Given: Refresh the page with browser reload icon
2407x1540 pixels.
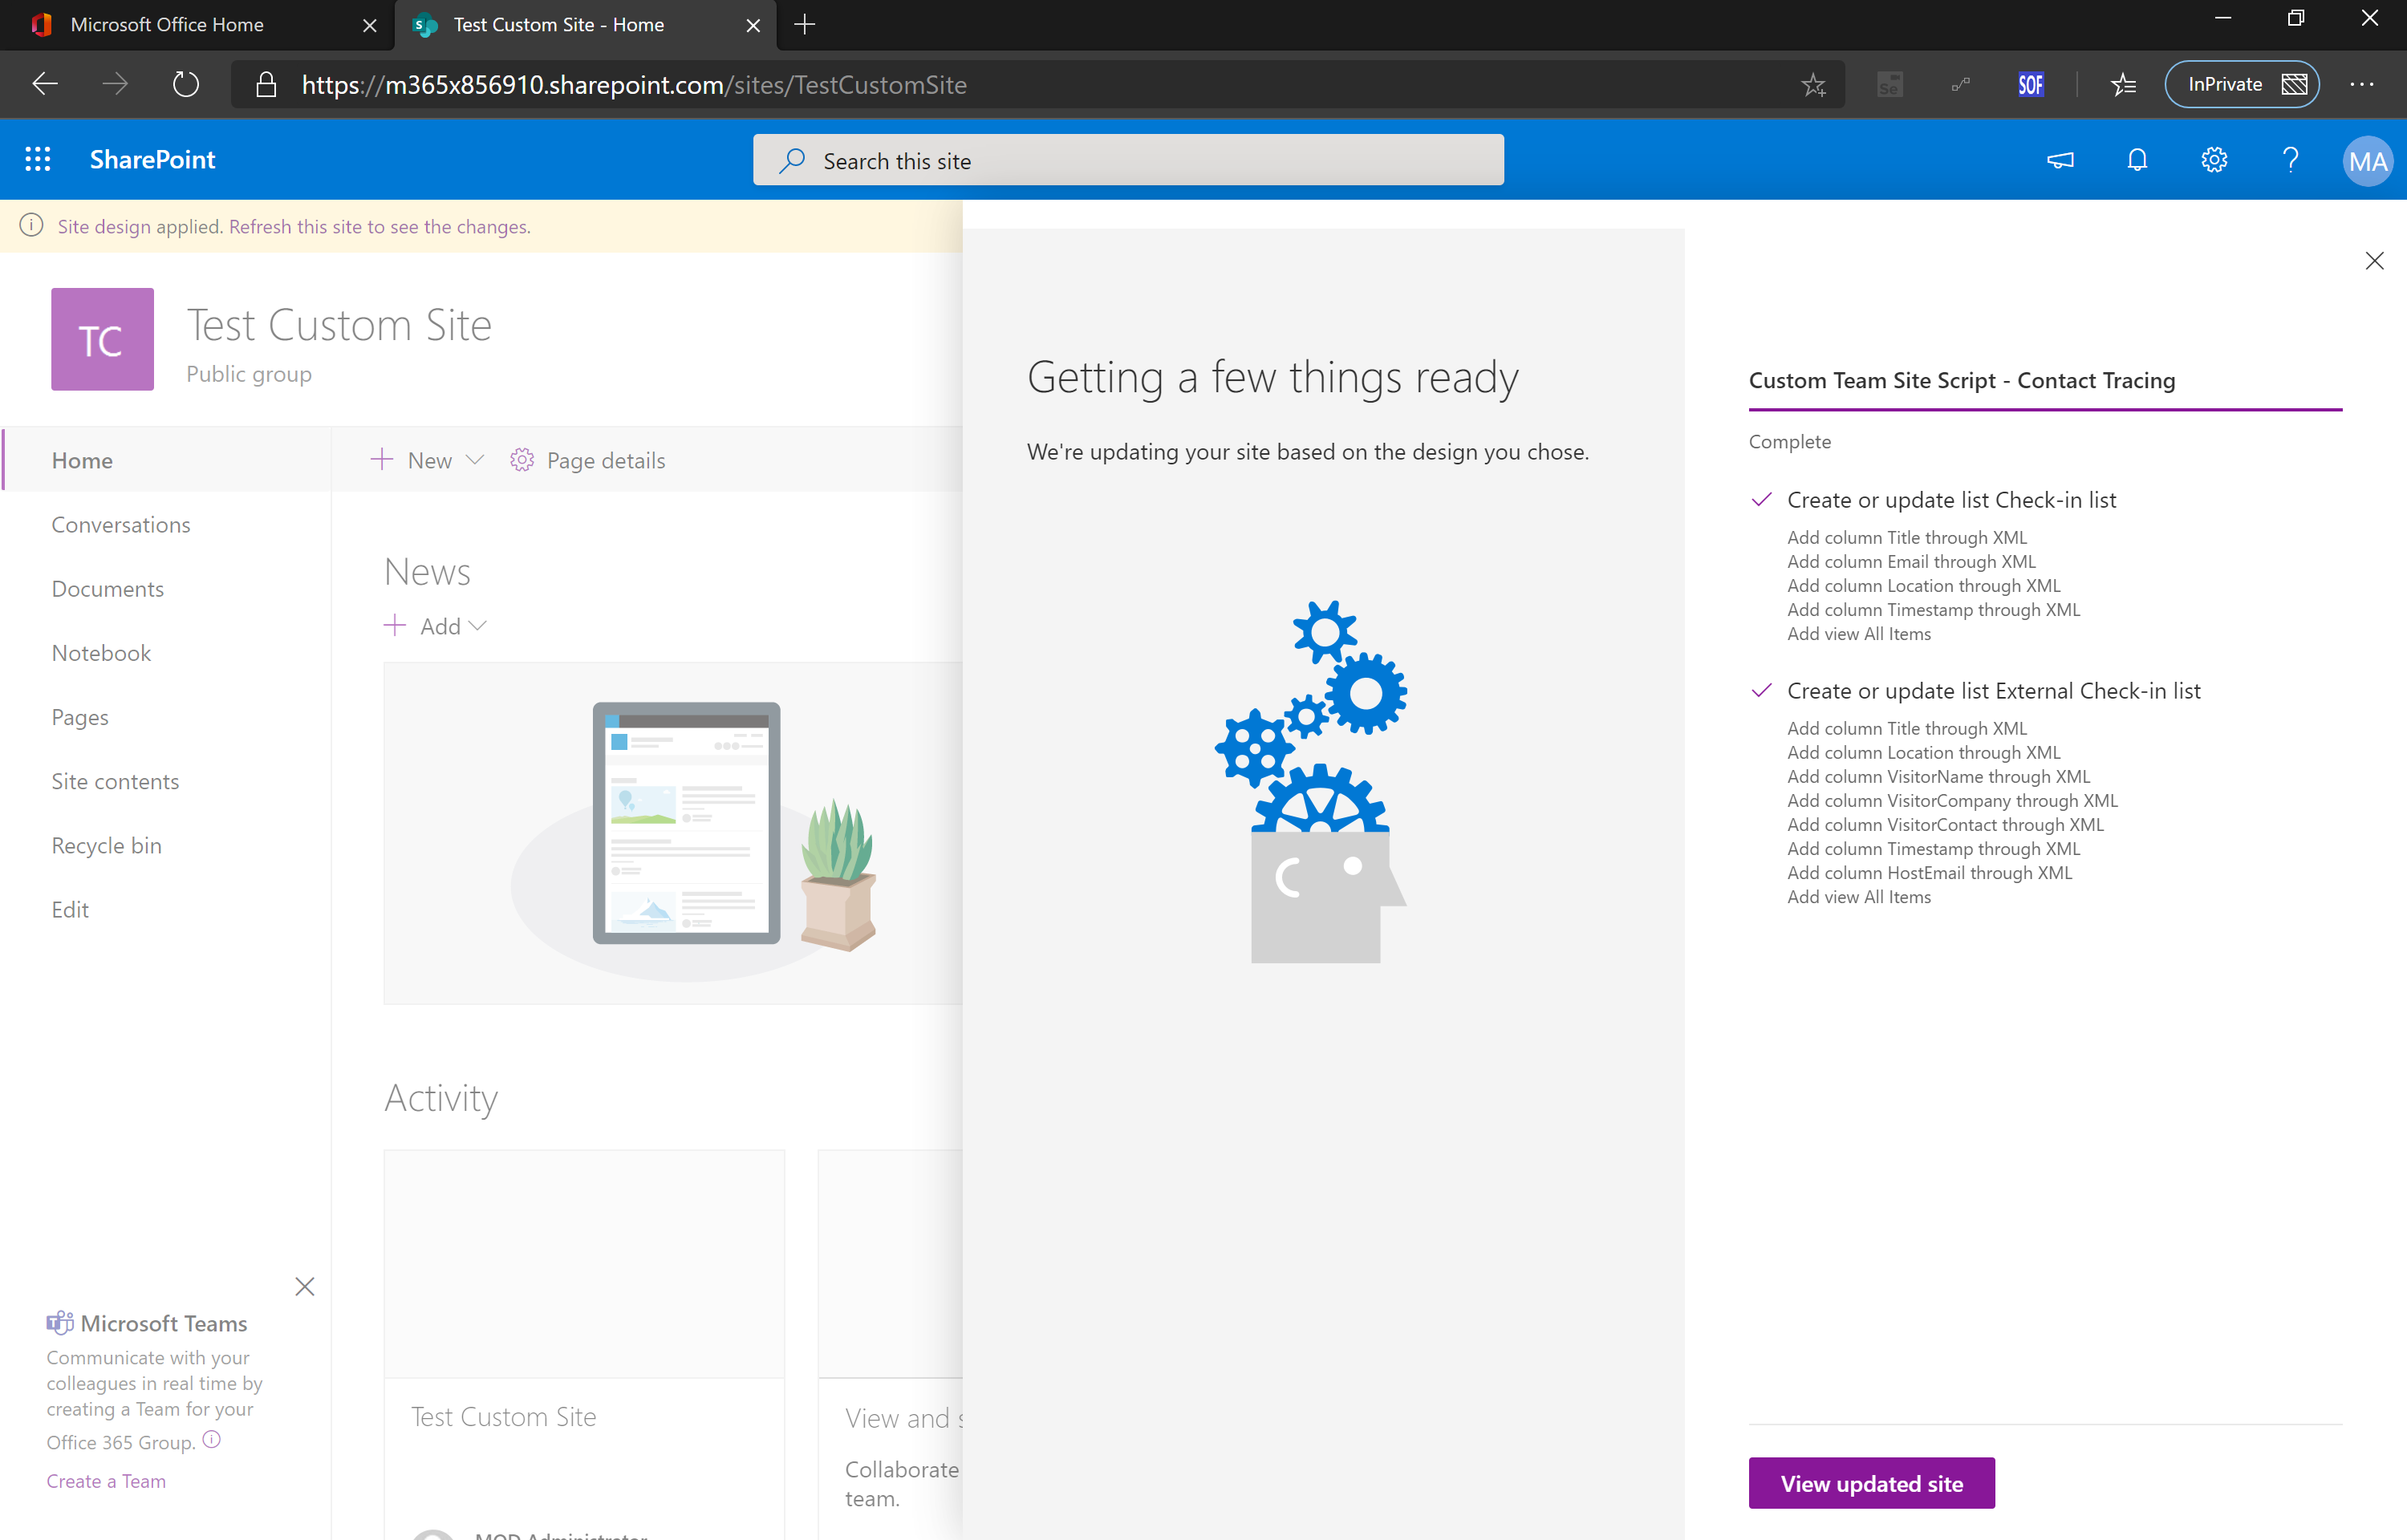Looking at the screenshot, I should pyautogui.click(x=186, y=85).
